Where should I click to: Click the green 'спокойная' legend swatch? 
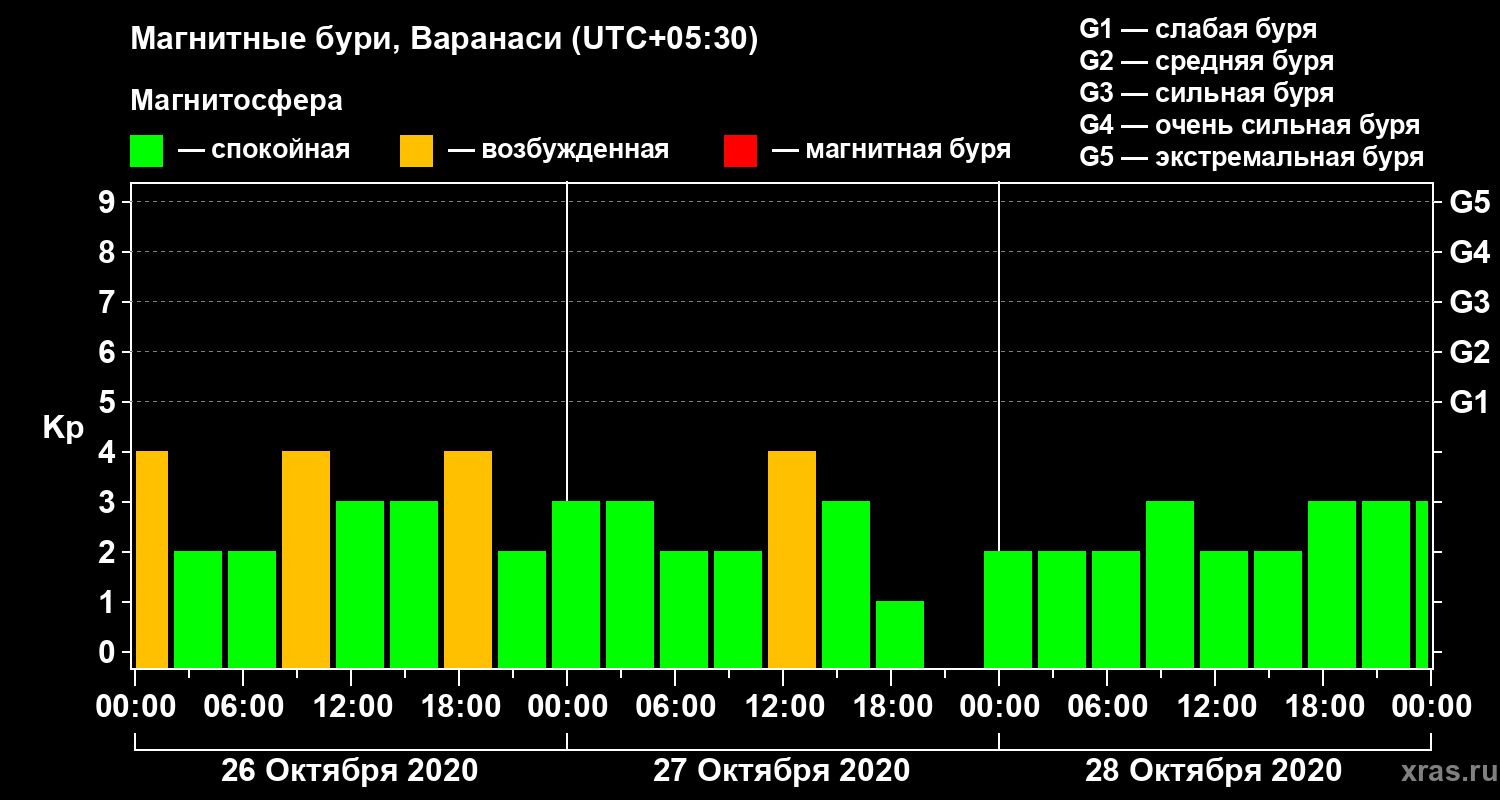[x=146, y=151]
